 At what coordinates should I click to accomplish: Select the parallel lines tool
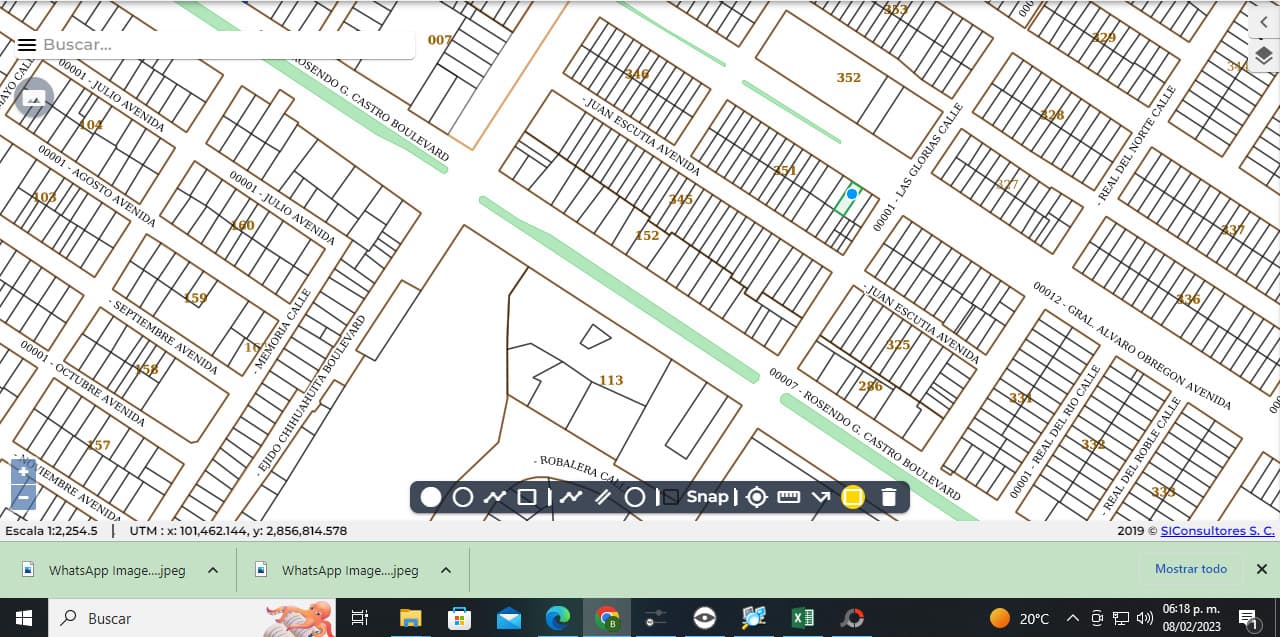coord(603,497)
